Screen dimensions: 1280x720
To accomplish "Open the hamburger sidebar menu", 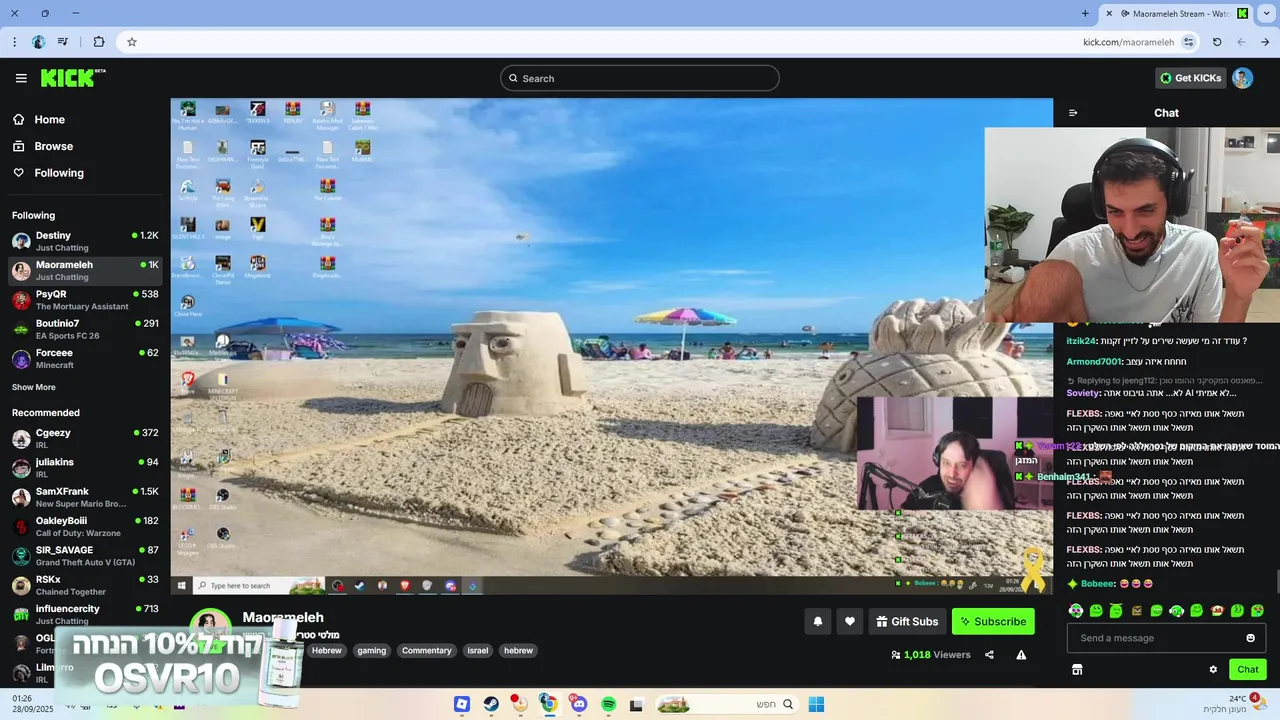I will coord(21,78).
